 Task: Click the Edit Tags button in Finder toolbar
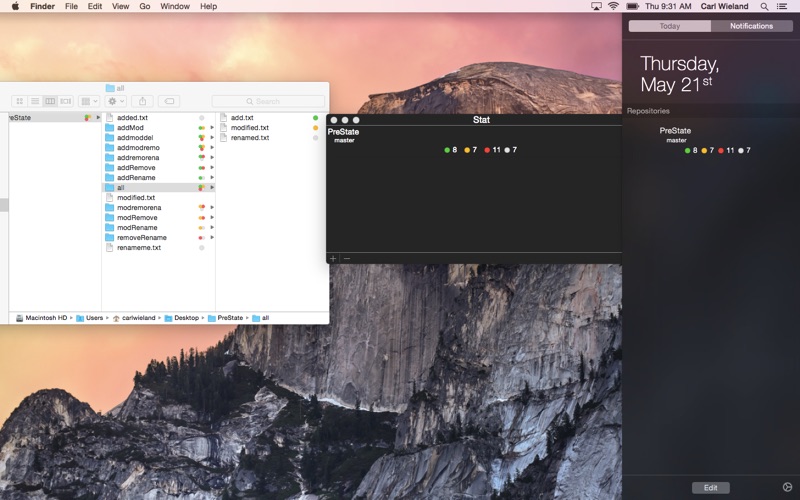click(169, 101)
